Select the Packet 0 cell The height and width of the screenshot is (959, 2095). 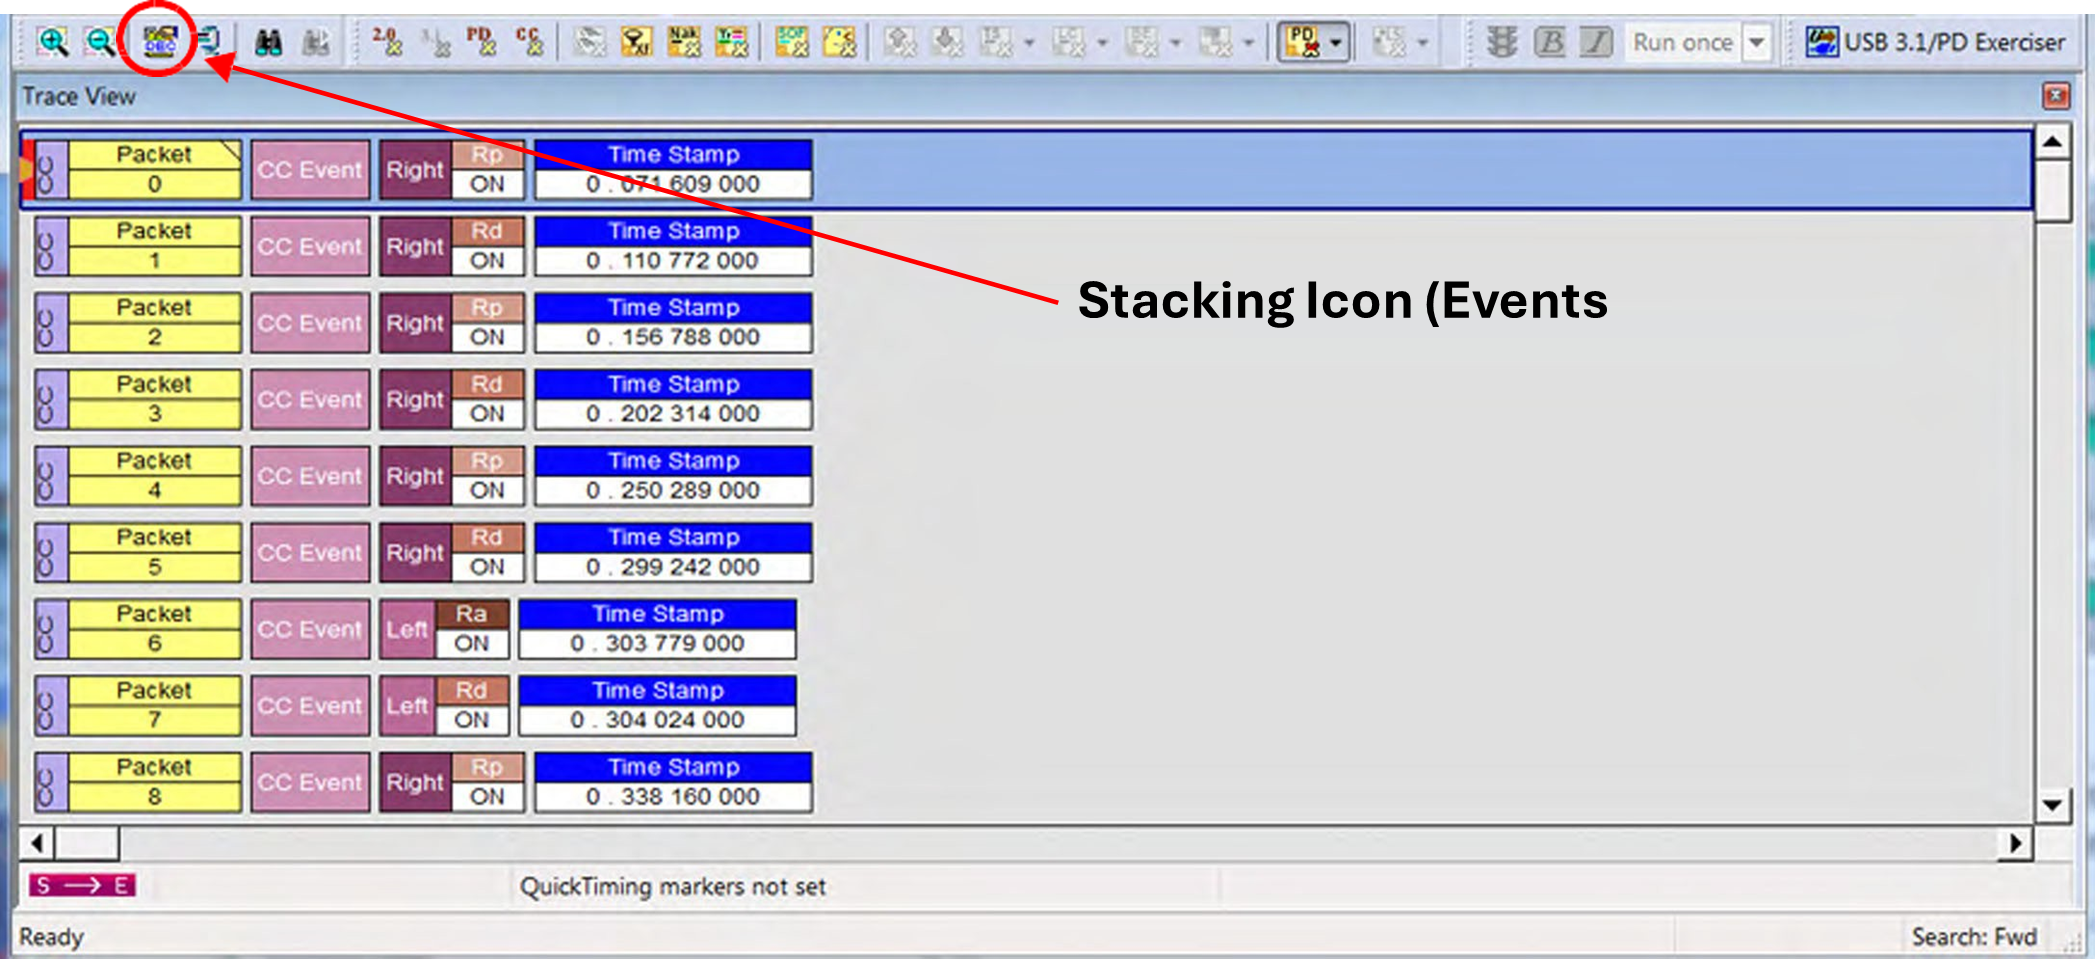tap(154, 169)
